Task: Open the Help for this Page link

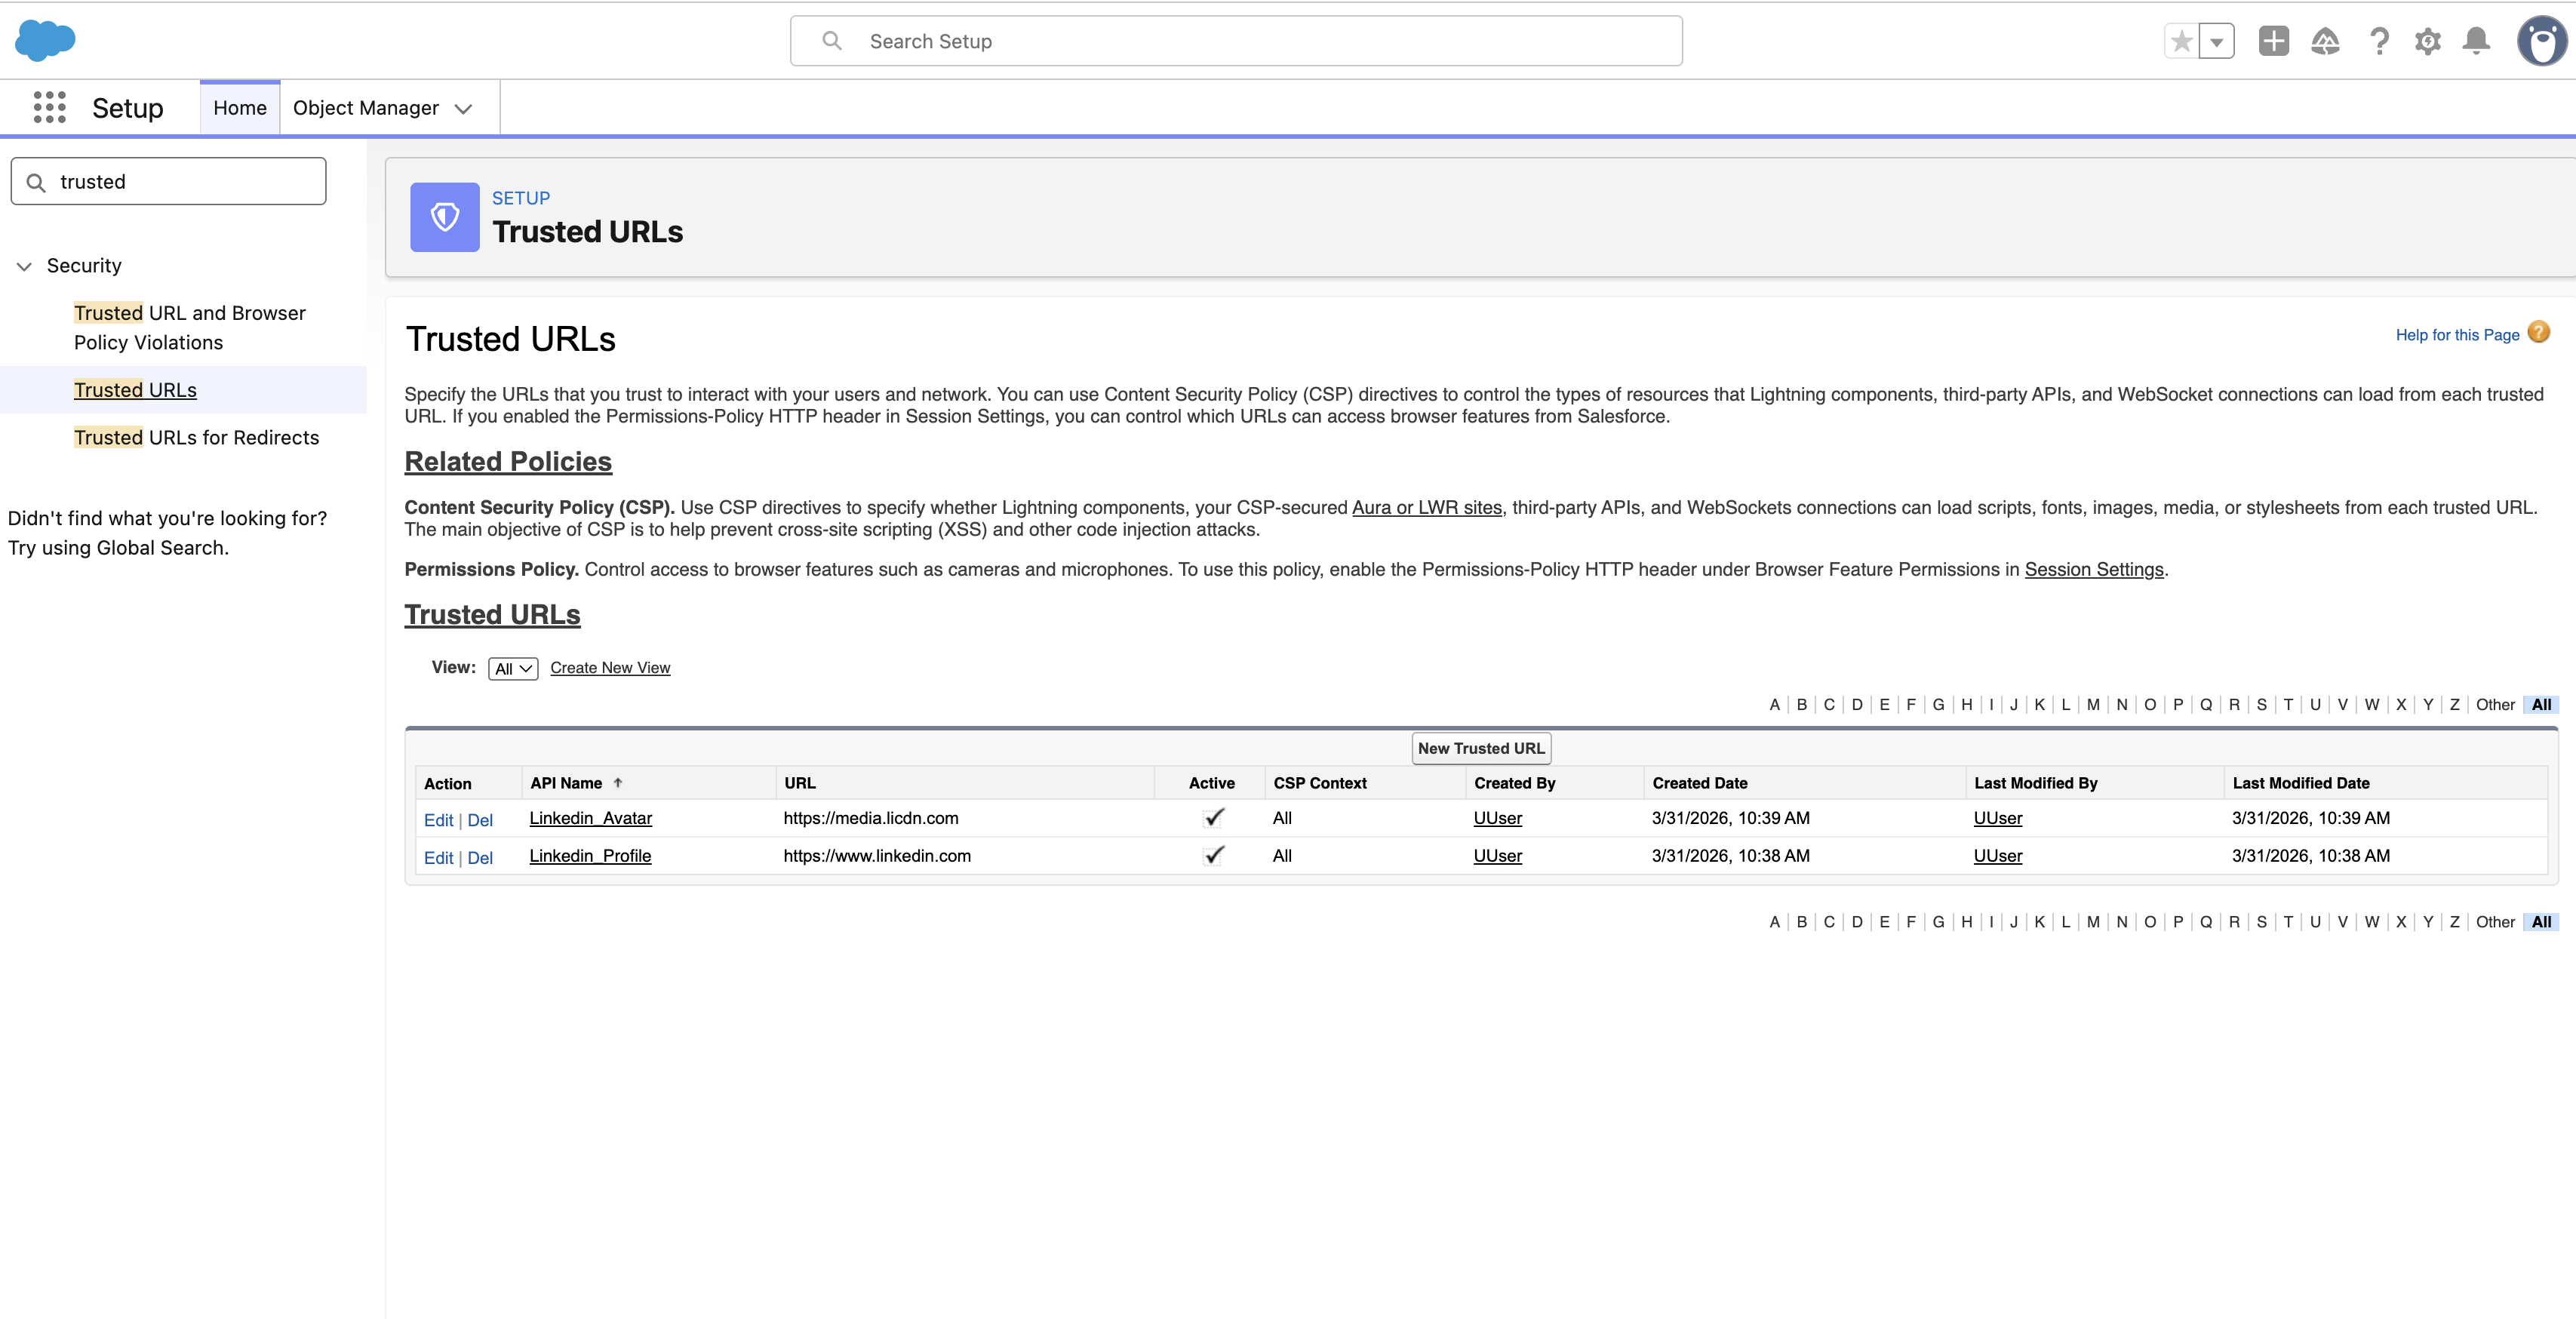Action: [2457, 335]
